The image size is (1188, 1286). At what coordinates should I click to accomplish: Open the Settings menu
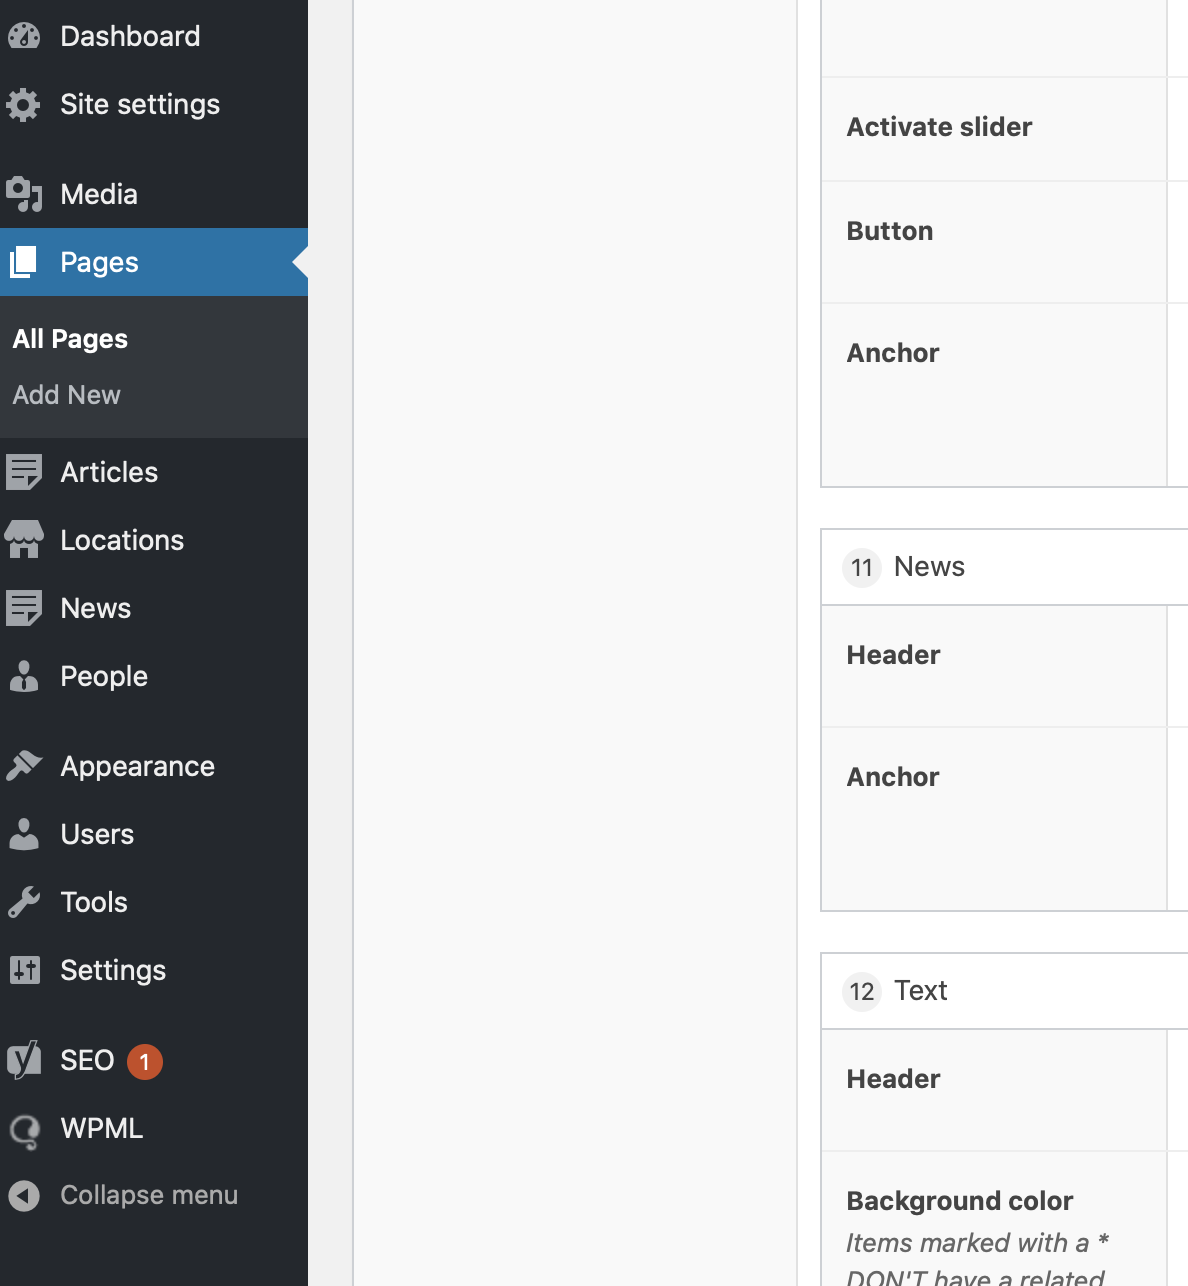[x=113, y=970]
